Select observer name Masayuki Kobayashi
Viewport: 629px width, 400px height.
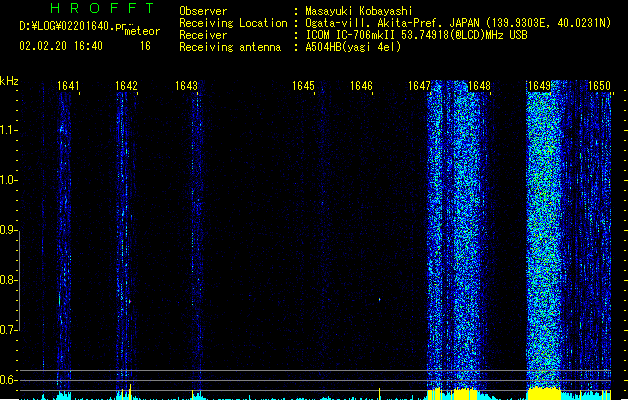point(359,11)
